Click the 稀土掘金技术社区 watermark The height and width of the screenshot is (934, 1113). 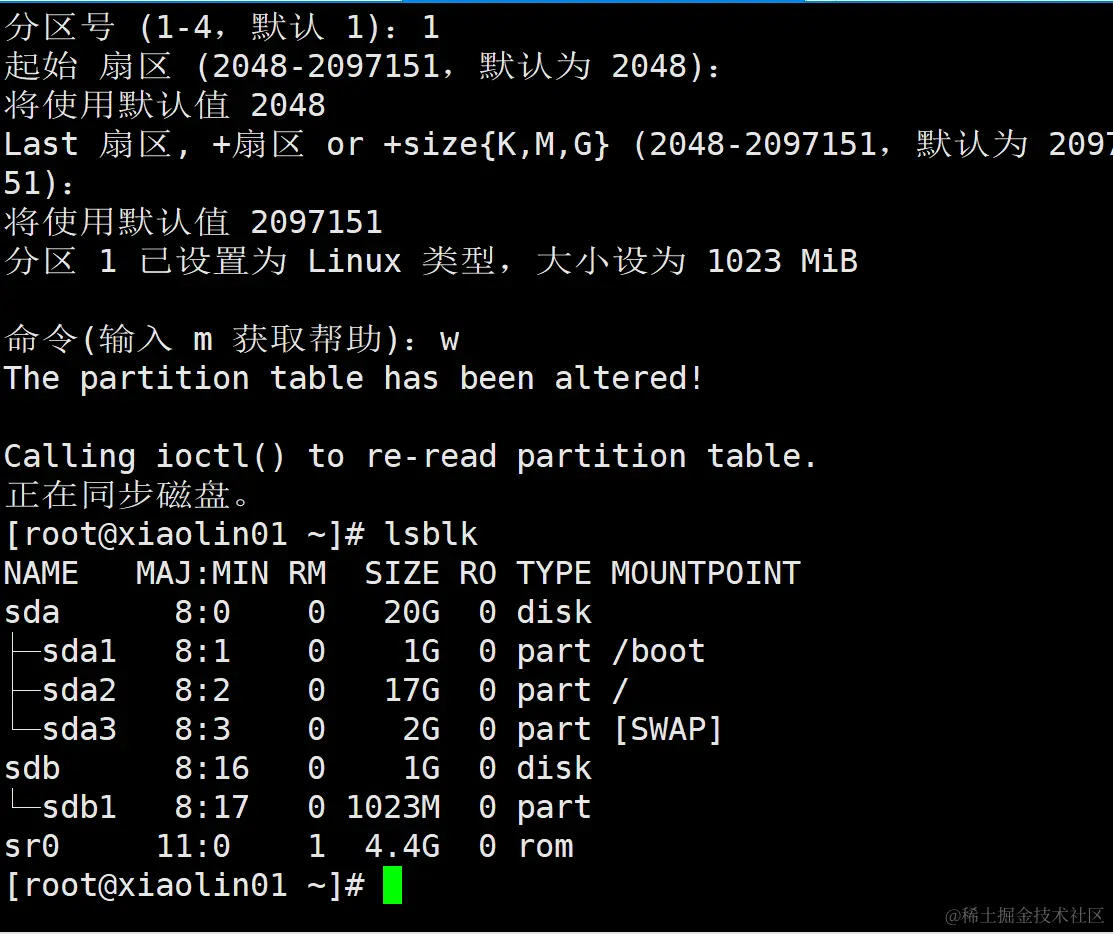coord(1020,917)
